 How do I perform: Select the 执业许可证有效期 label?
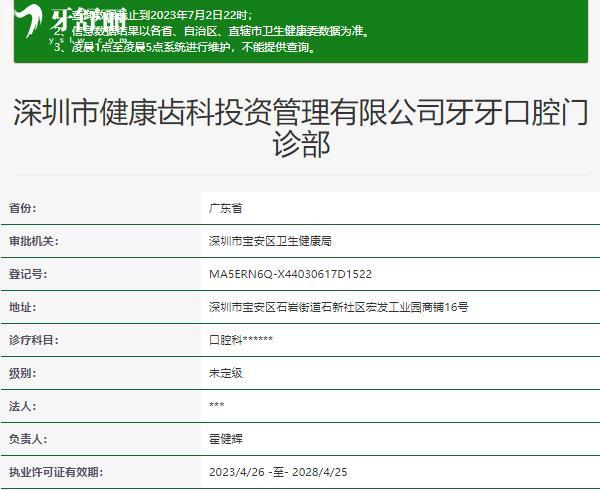[x=56, y=472]
